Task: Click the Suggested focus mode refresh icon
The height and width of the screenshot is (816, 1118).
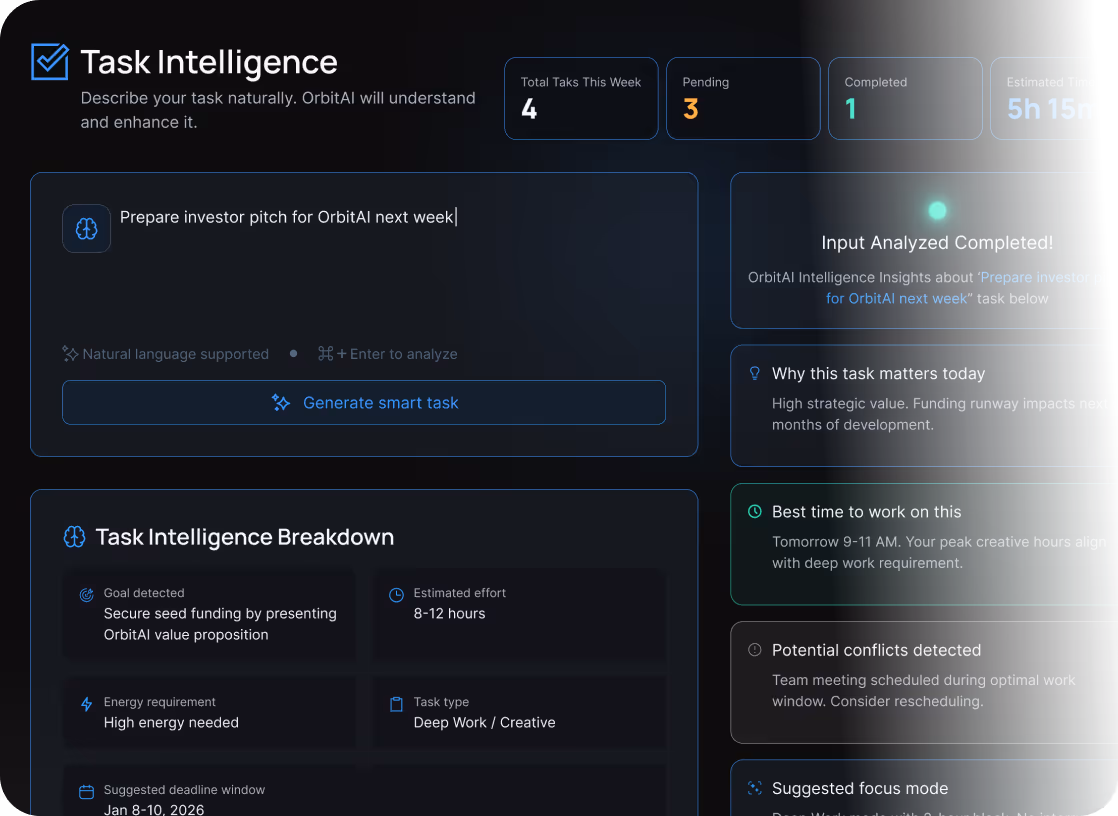Action: coord(755,788)
